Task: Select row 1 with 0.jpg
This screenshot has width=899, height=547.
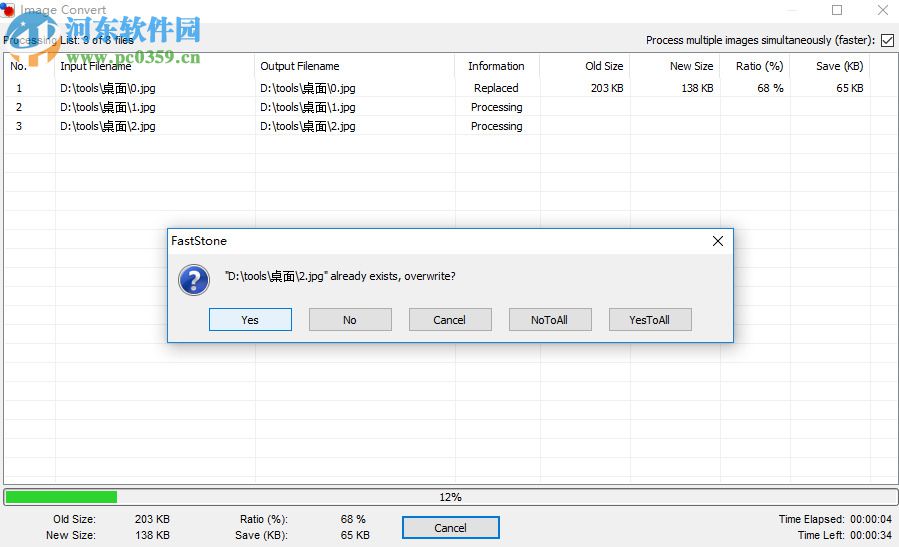Action: [x=108, y=88]
